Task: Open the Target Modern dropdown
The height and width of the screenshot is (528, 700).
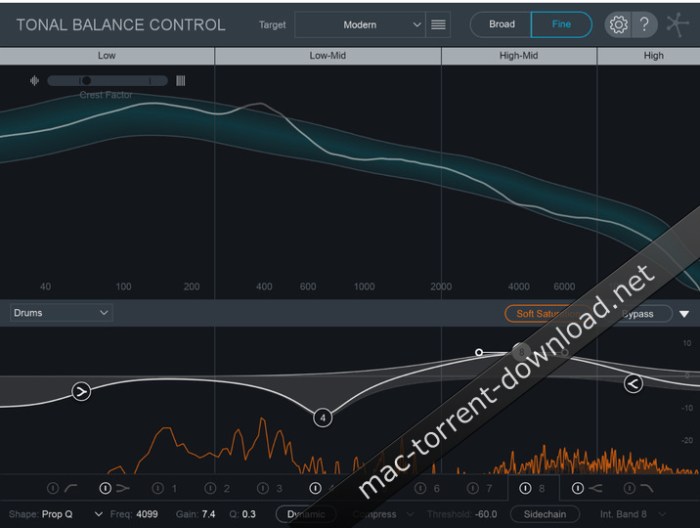Action: click(x=360, y=25)
